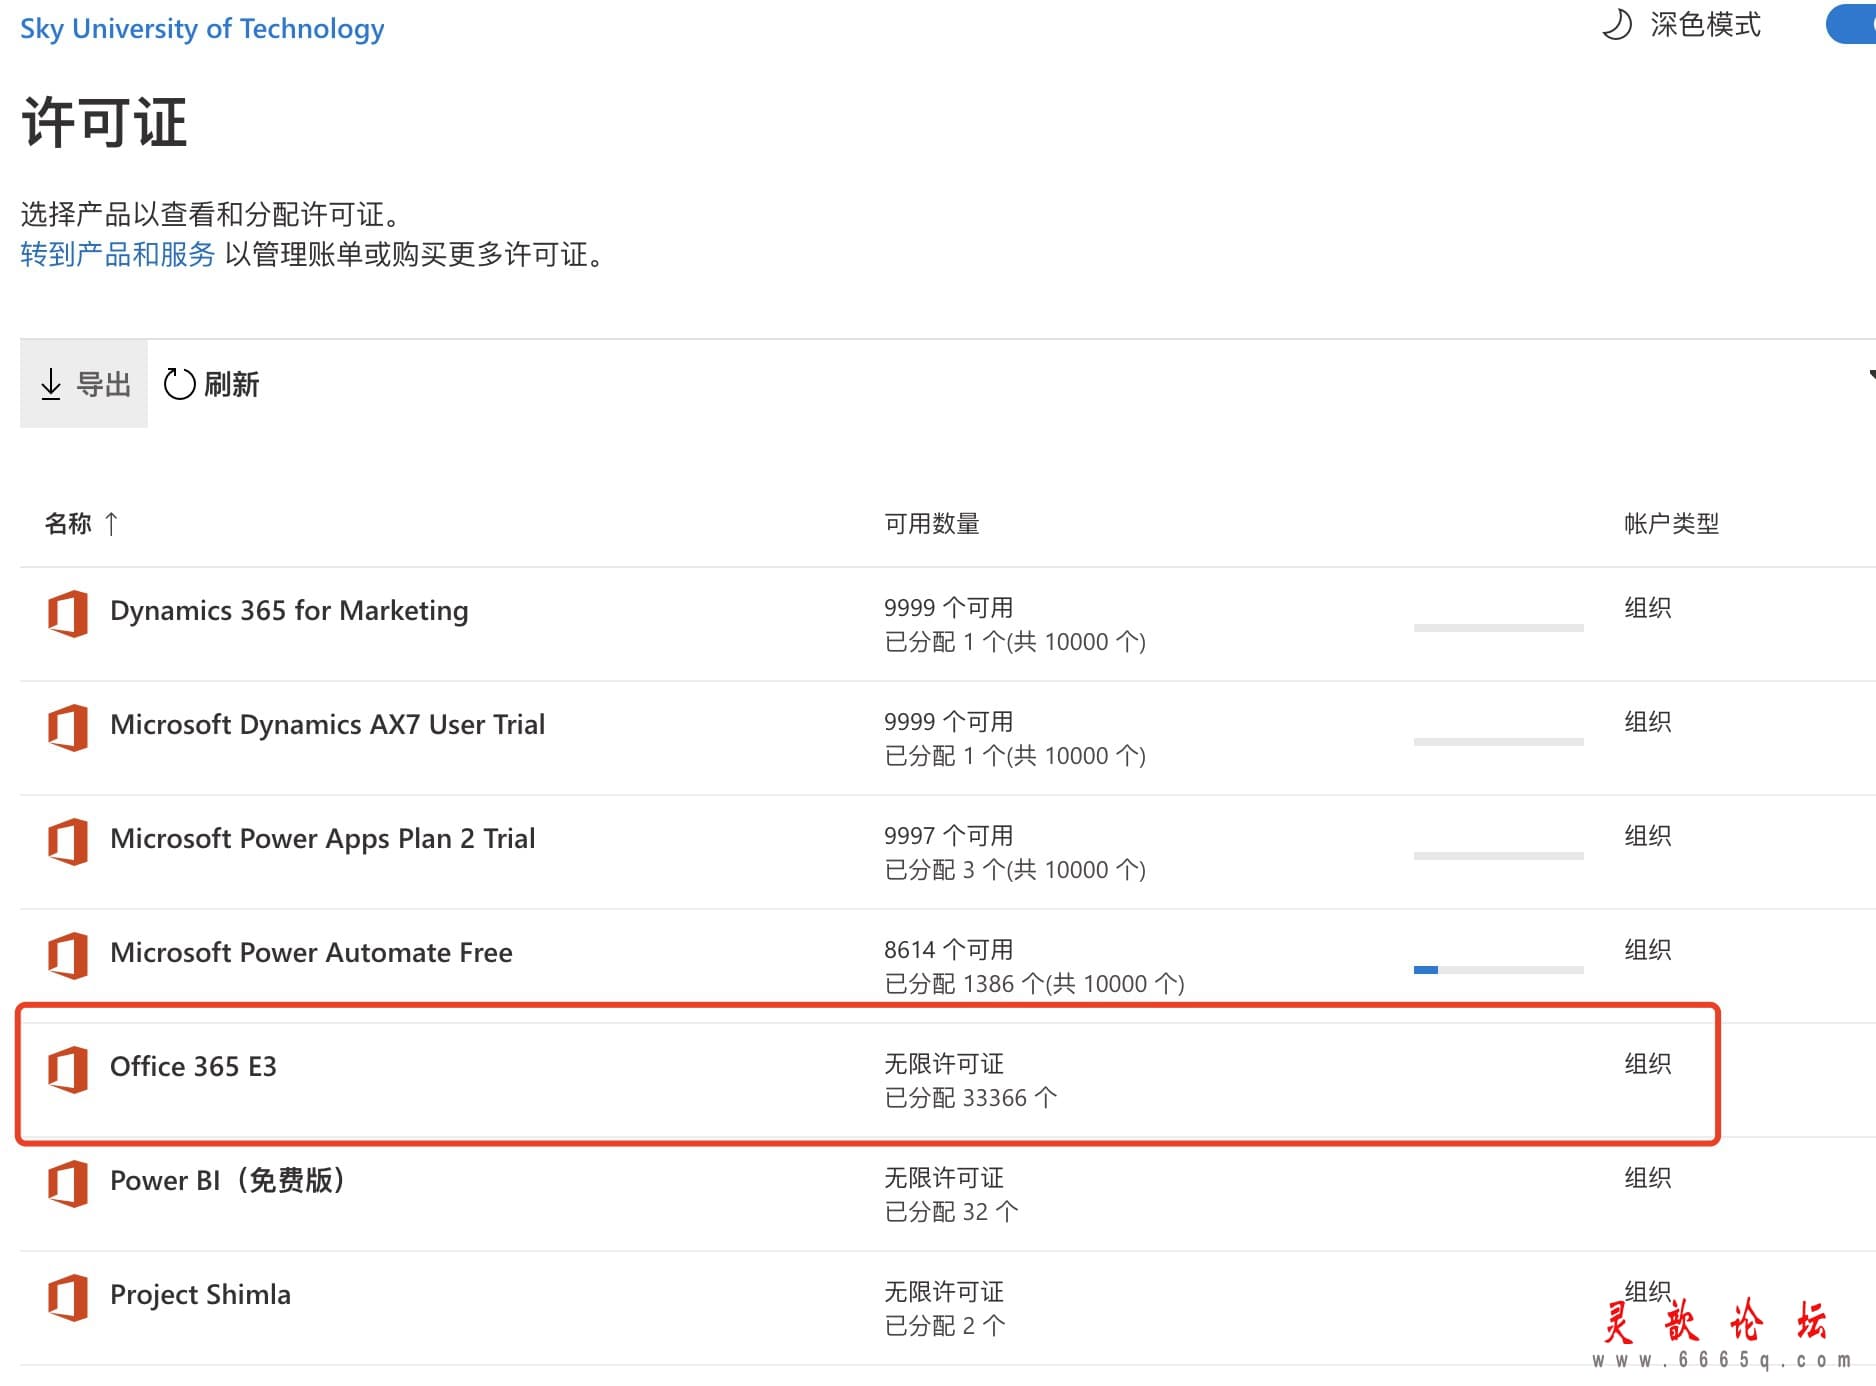The height and width of the screenshot is (1386, 1876).
Task: Click the Office icon for Project Shimla
Action: click(68, 1297)
